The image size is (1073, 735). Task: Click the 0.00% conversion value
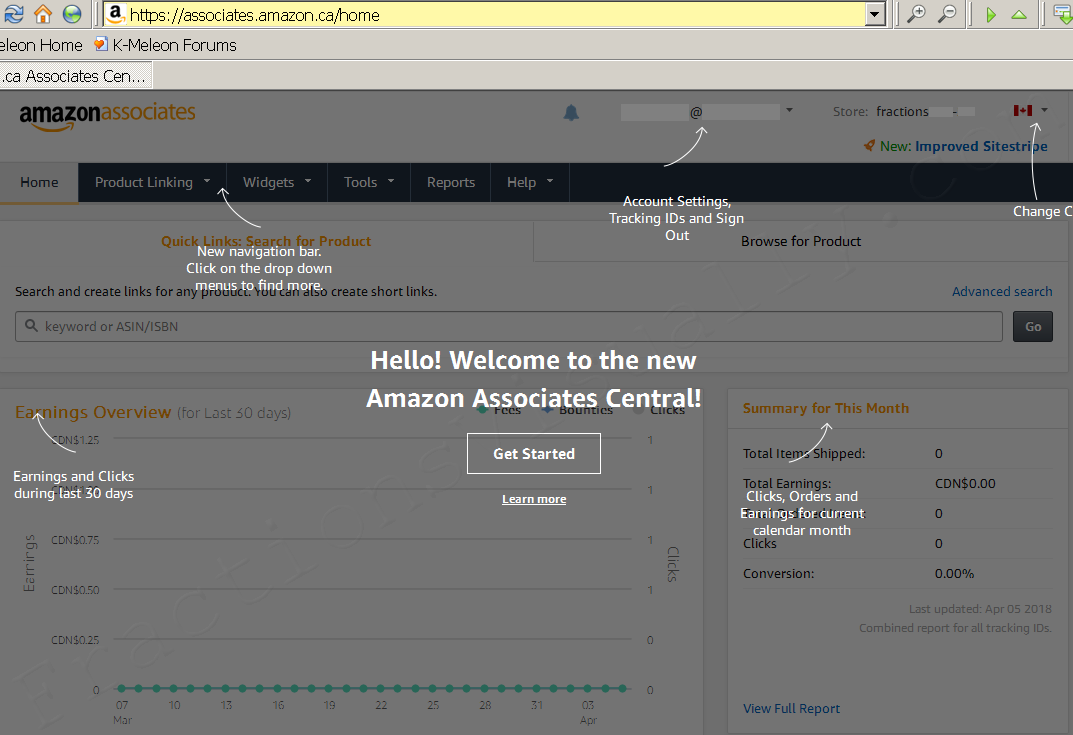pyautogui.click(x=954, y=573)
